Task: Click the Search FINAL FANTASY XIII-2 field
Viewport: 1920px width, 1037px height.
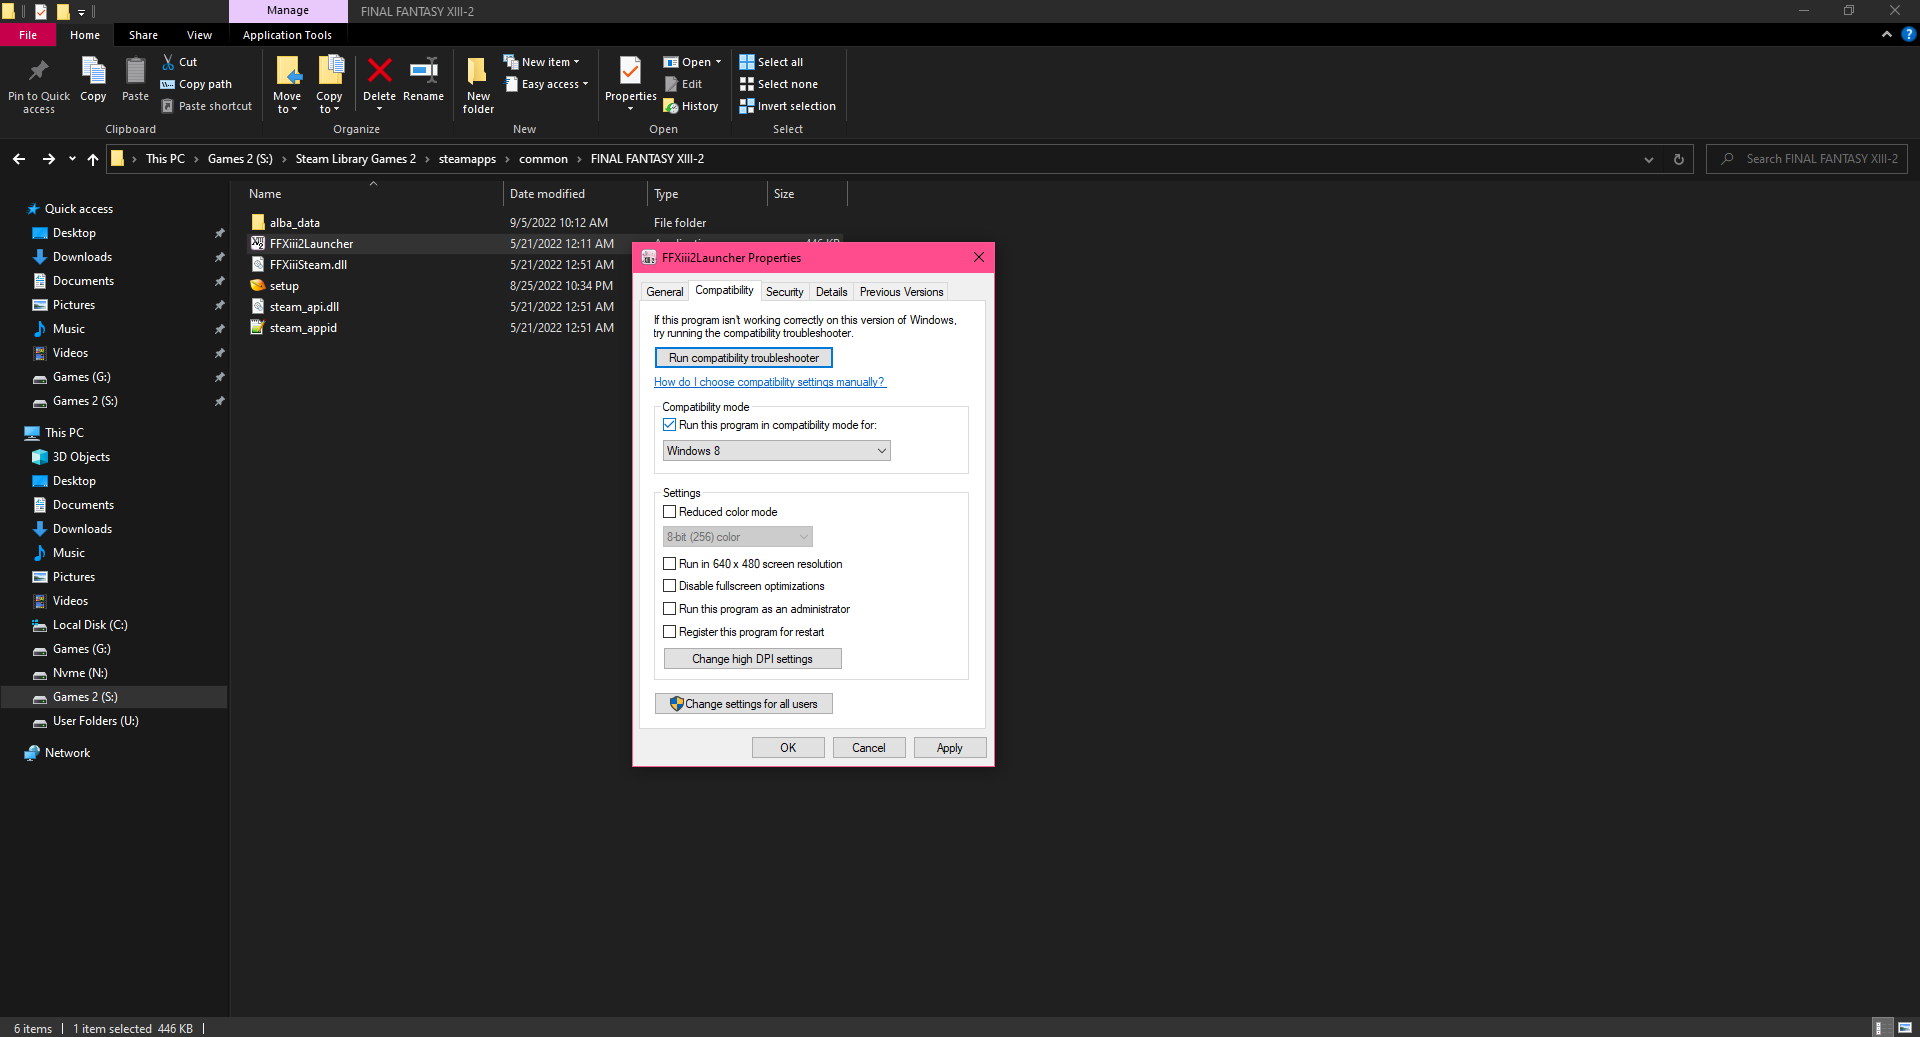Action: click(1807, 159)
